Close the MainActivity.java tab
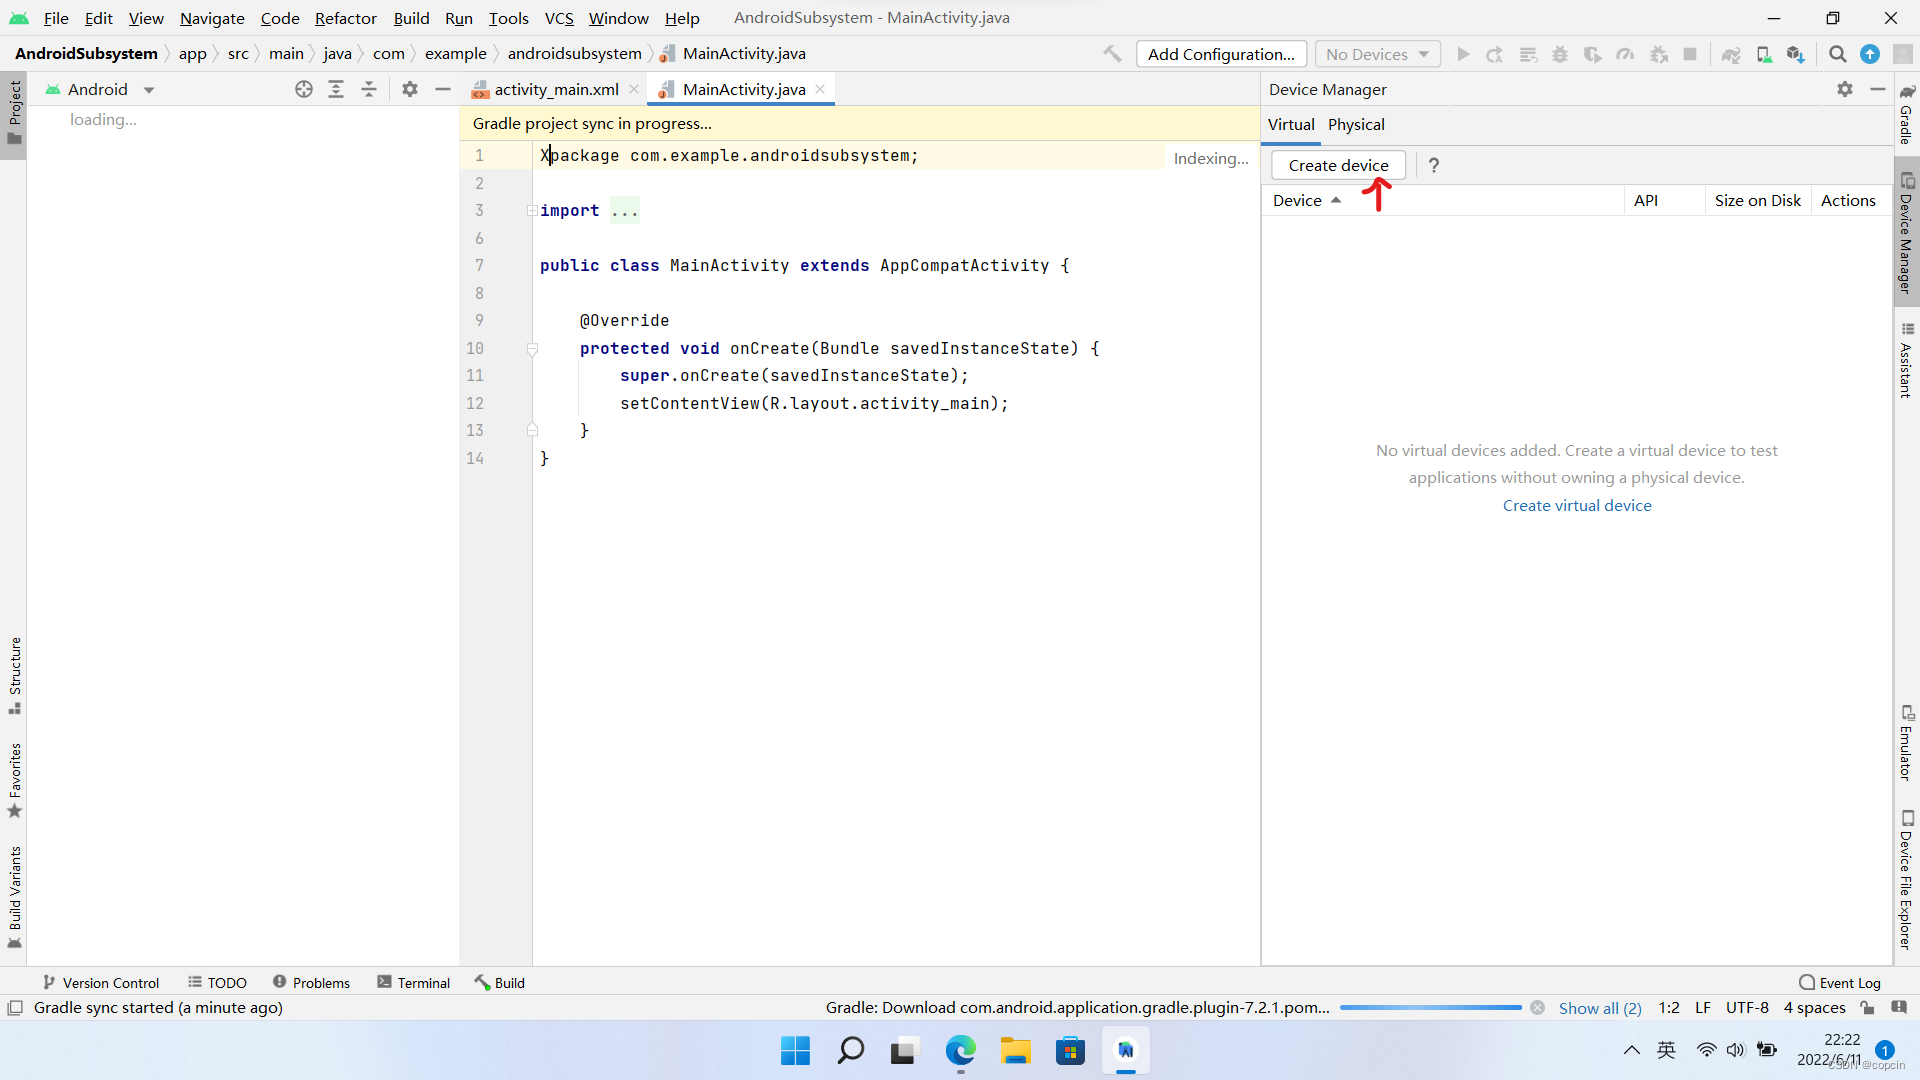The height and width of the screenshot is (1080, 1920). (820, 89)
